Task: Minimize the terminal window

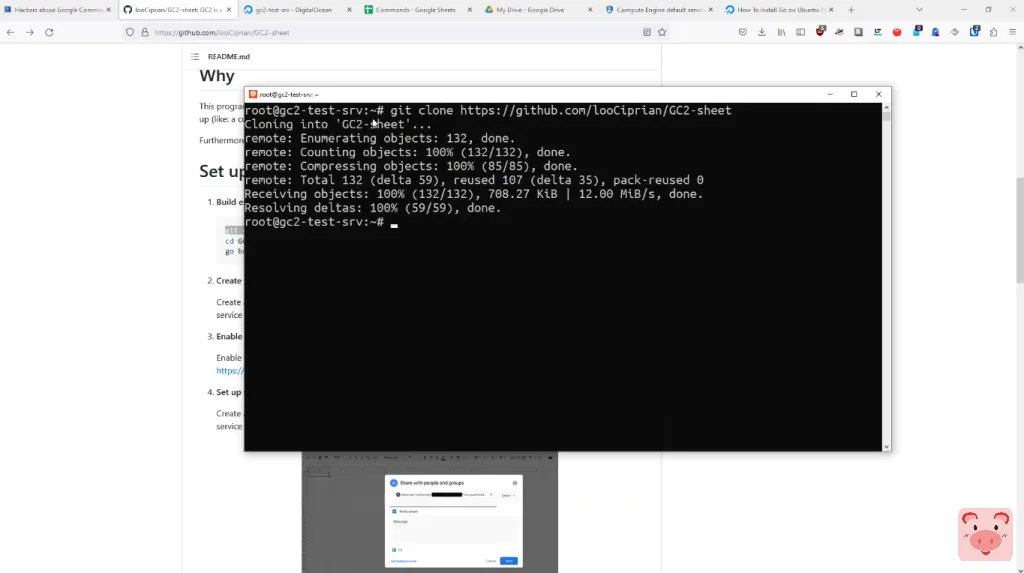Action: (x=830, y=94)
